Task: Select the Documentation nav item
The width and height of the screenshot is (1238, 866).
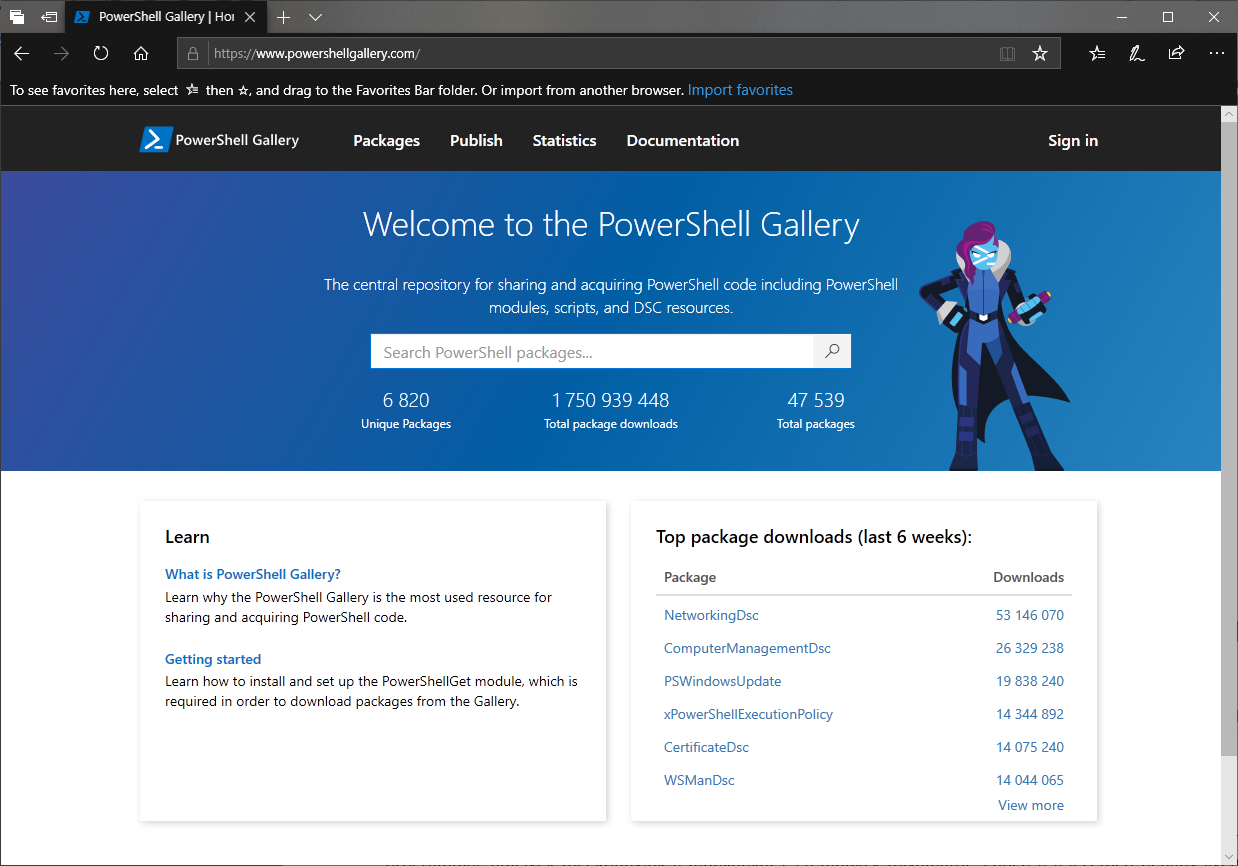Action: click(x=682, y=141)
